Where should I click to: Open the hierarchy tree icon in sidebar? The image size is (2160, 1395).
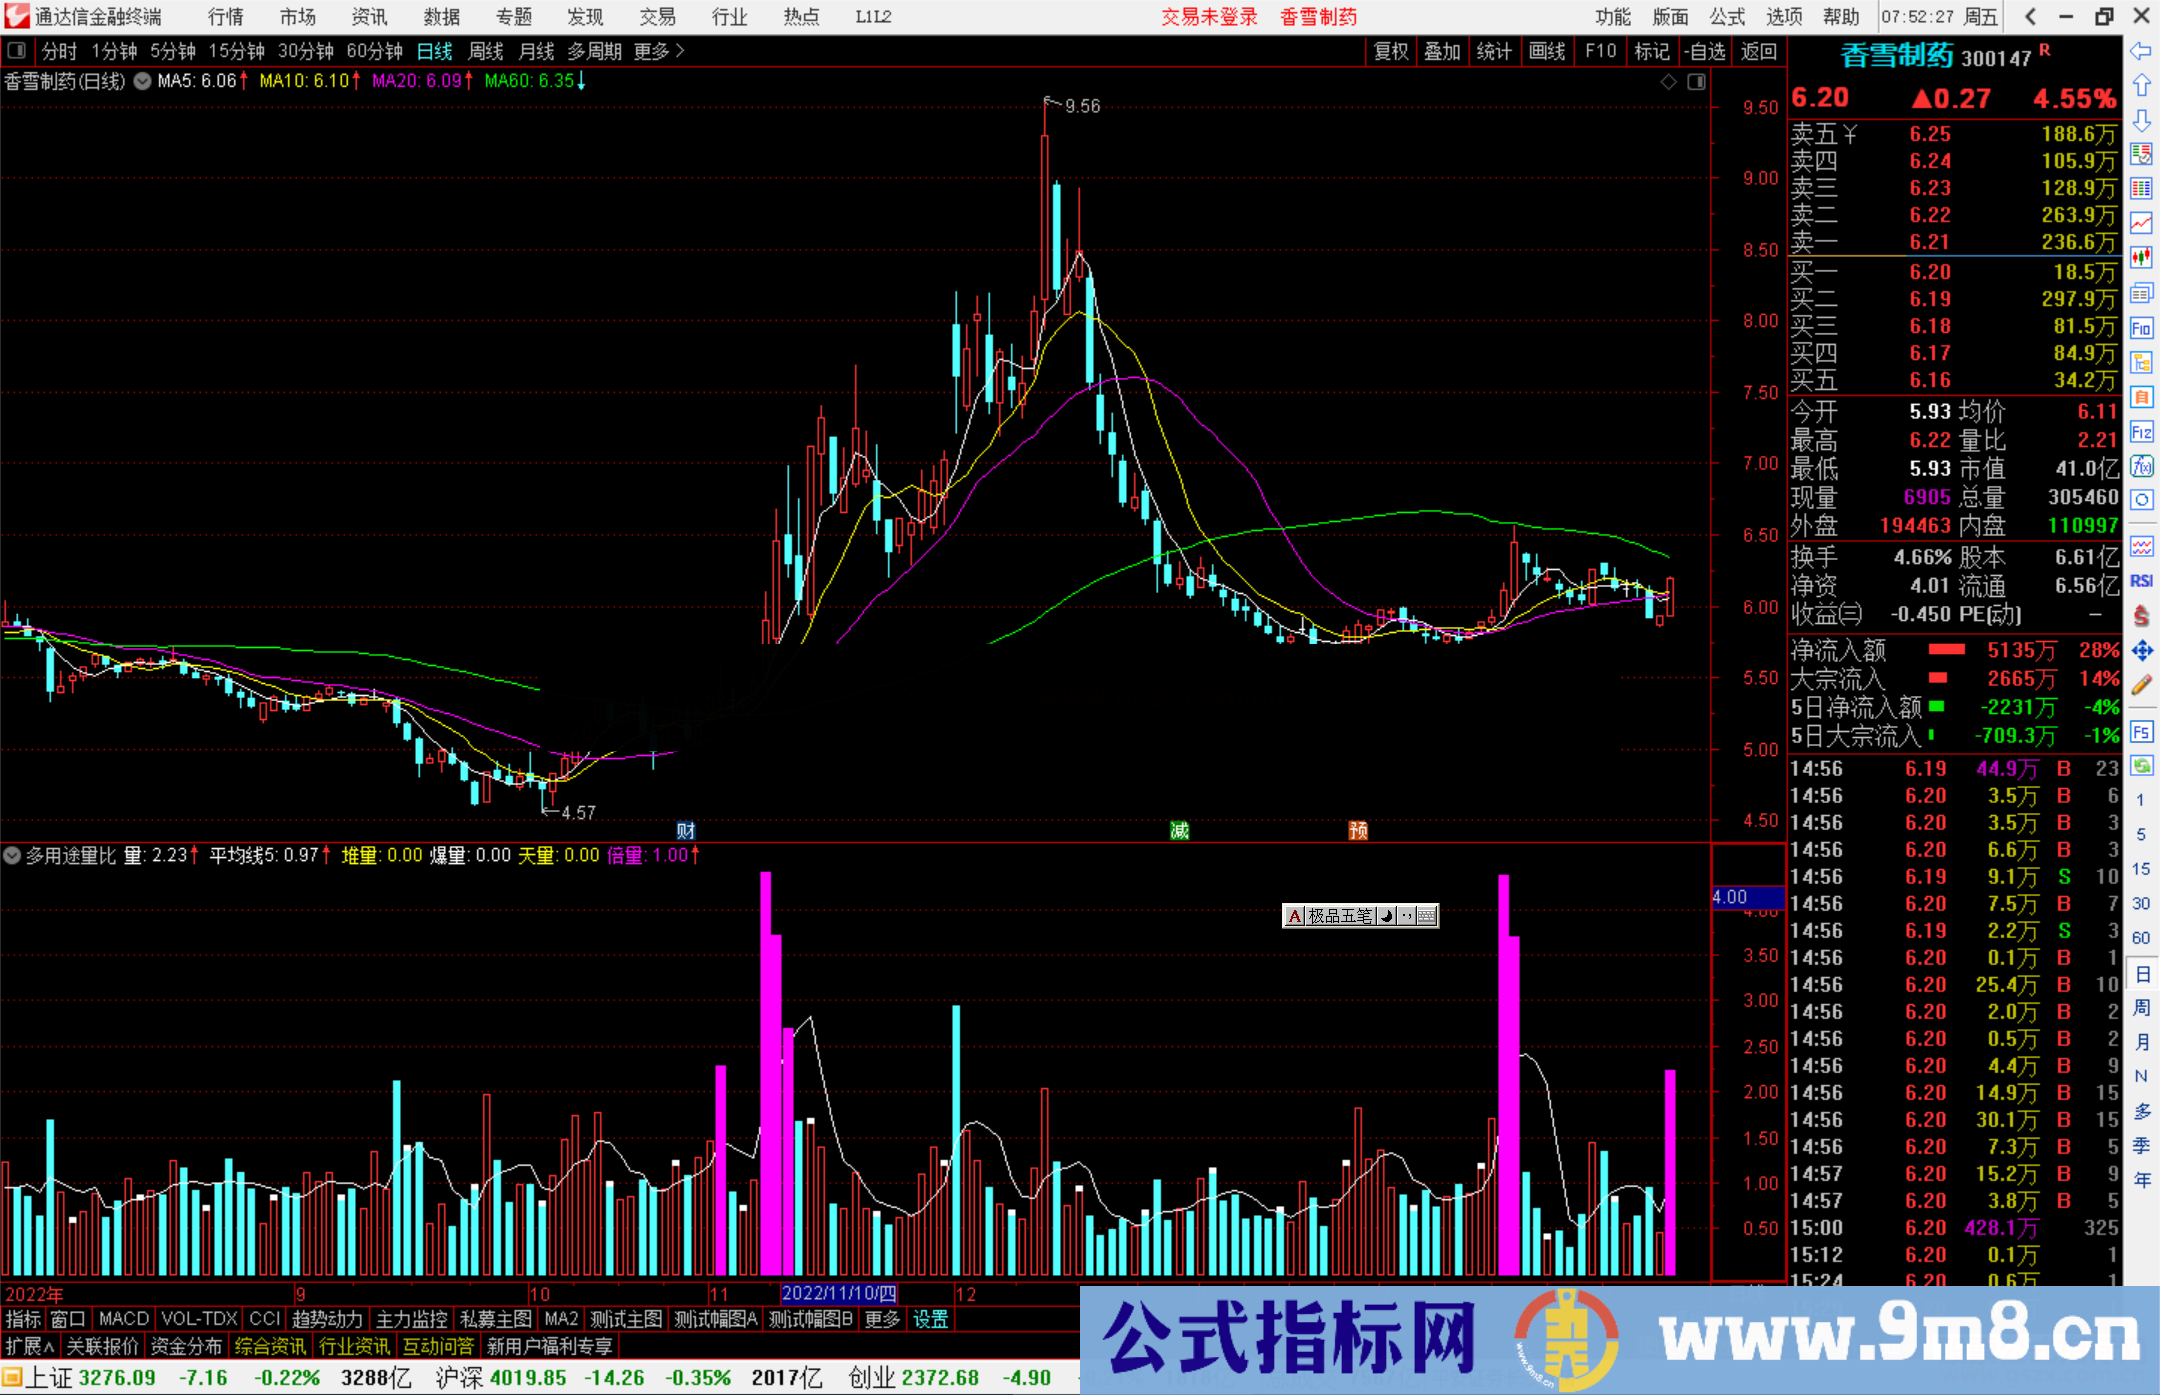(x=2141, y=362)
